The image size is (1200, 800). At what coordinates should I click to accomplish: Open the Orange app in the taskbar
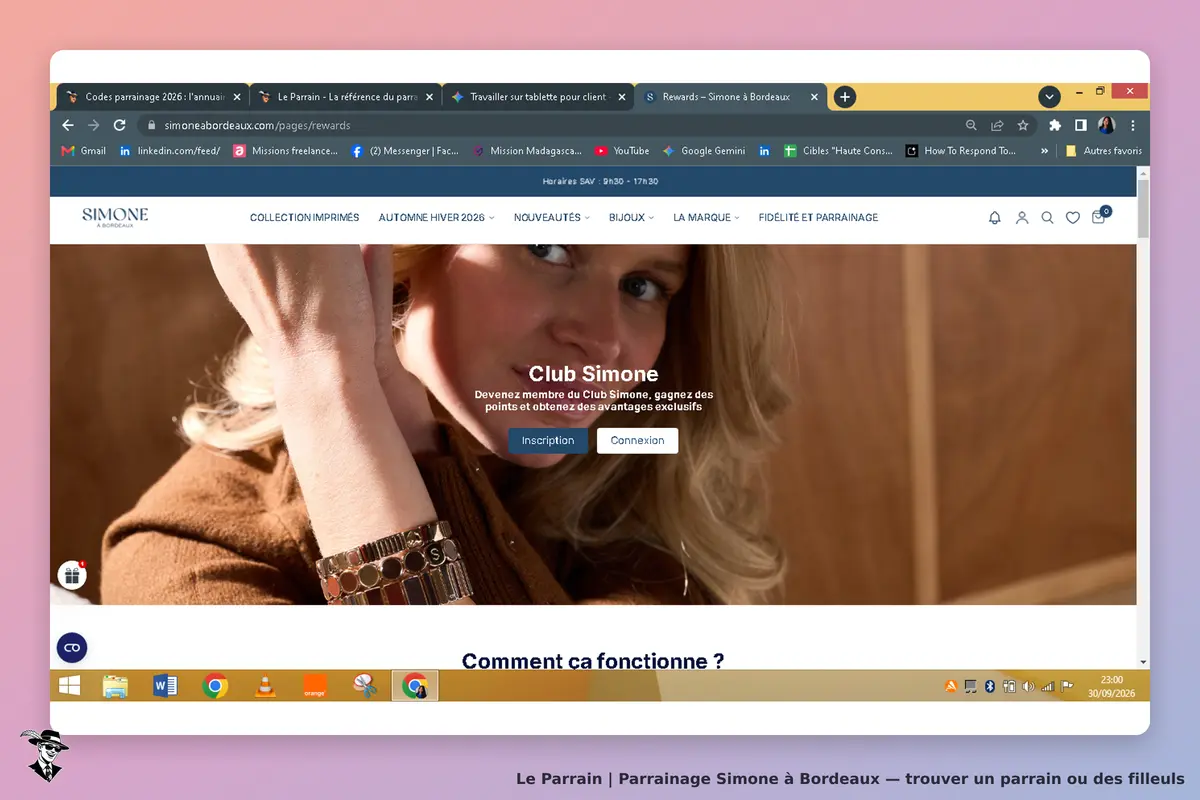click(x=315, y=686)
